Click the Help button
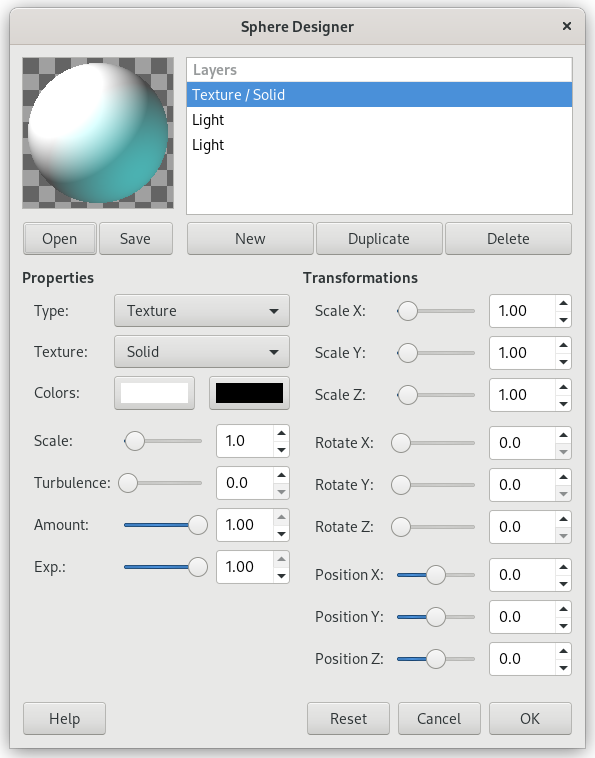 click(x=64, y=719)
